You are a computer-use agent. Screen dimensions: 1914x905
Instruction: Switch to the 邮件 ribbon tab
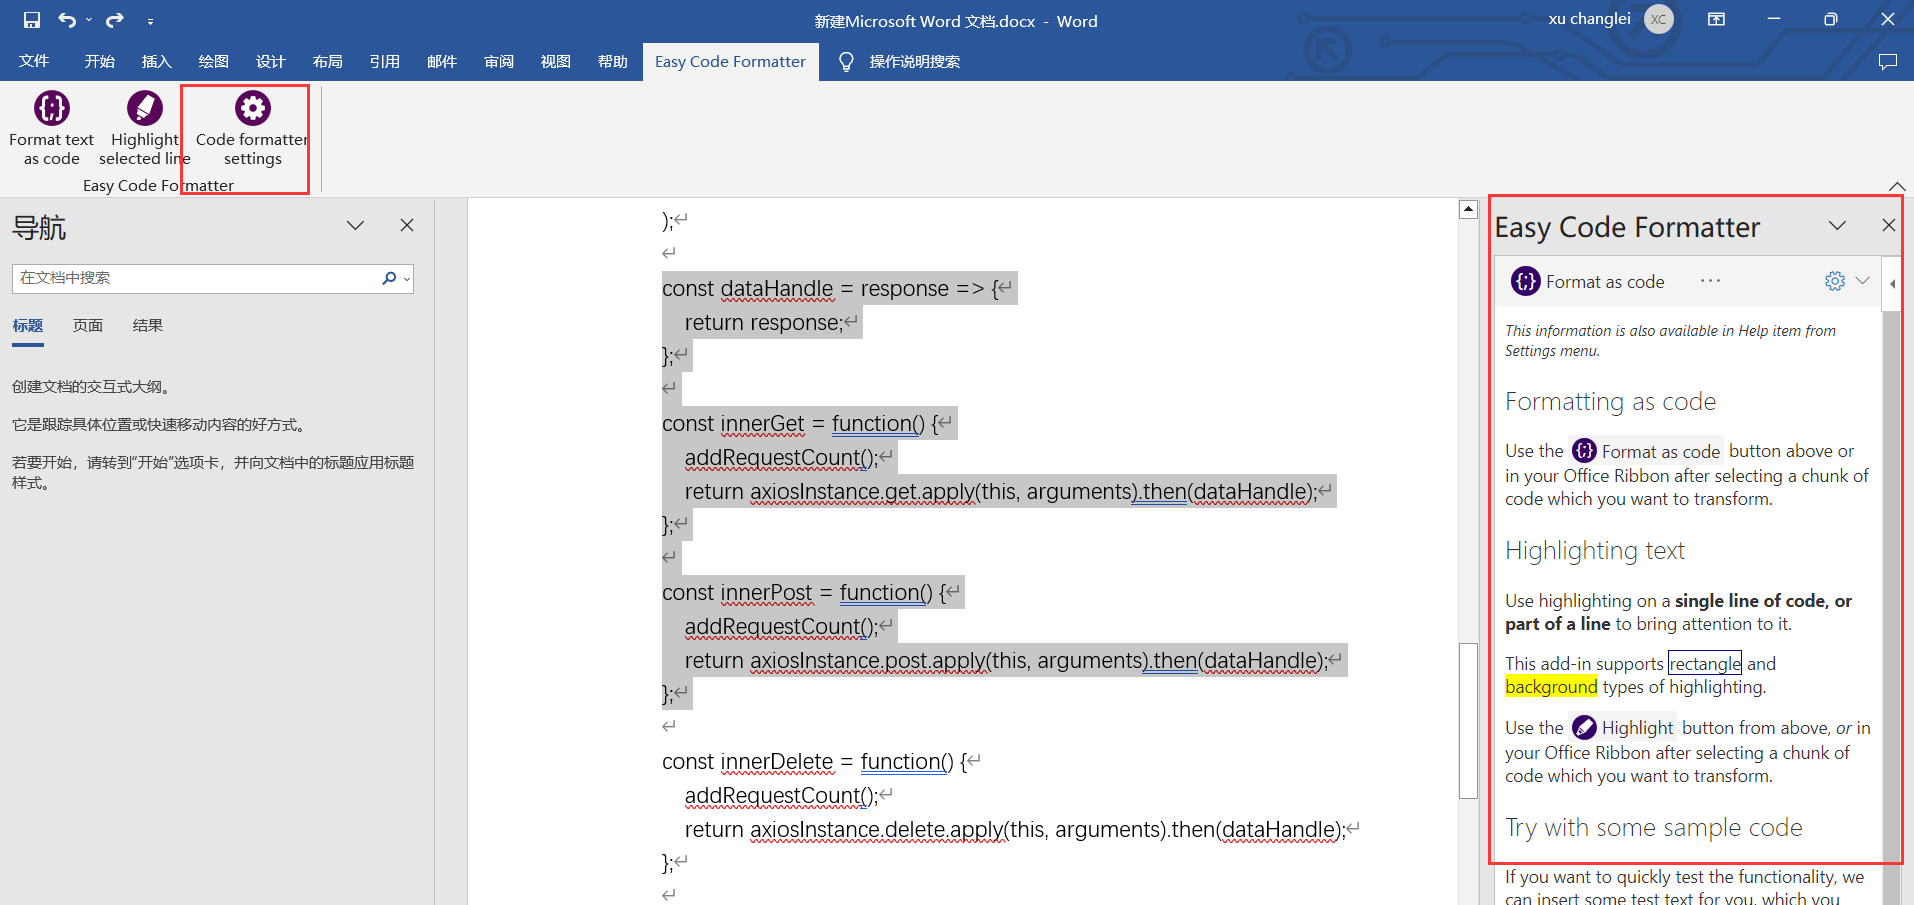click(x=442, y=62)
